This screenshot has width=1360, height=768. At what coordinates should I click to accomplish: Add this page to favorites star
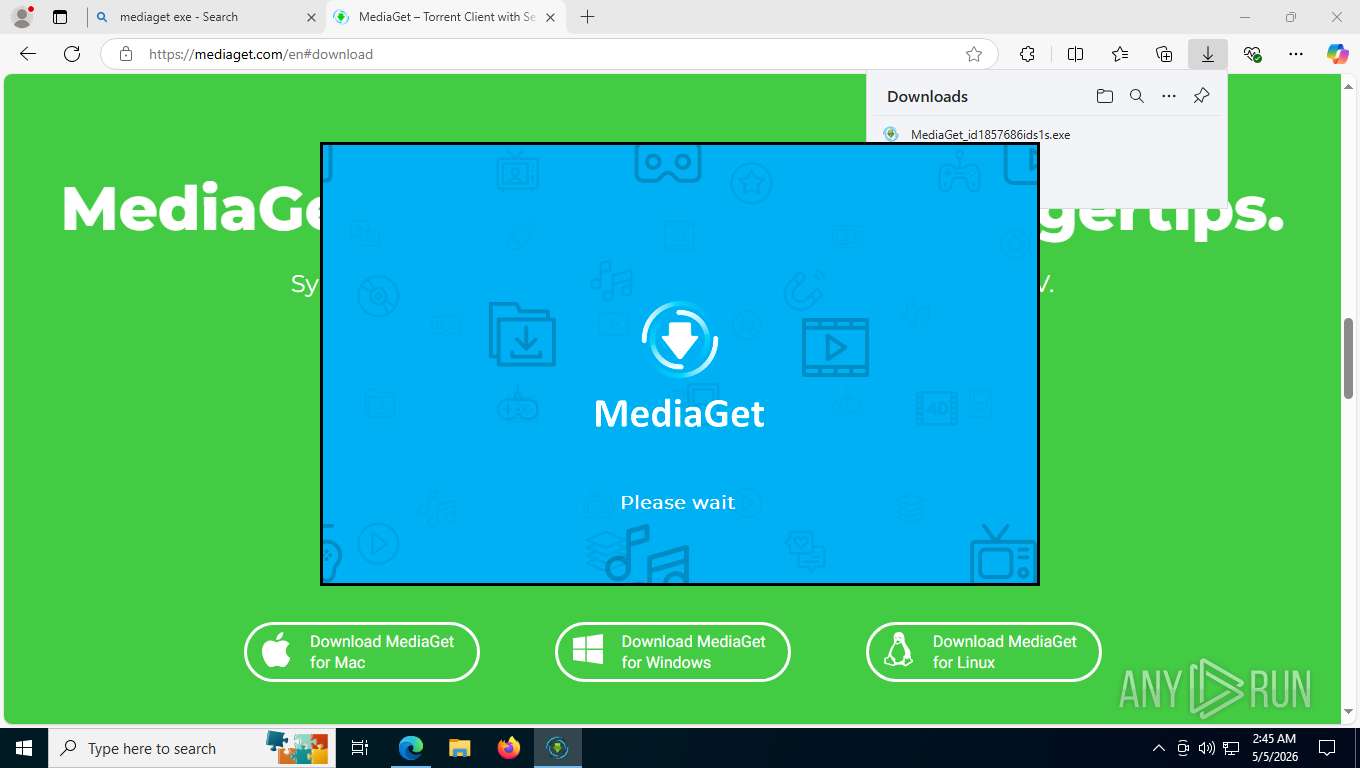974,54
